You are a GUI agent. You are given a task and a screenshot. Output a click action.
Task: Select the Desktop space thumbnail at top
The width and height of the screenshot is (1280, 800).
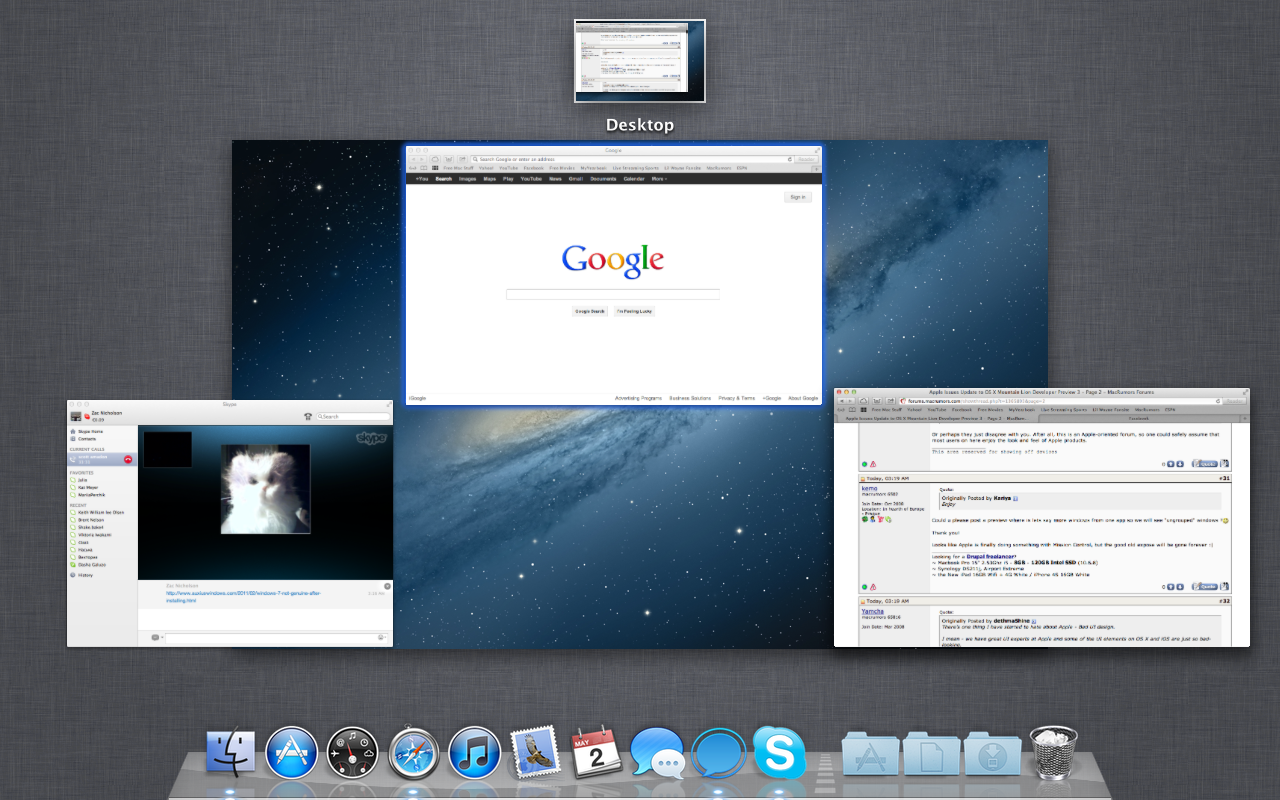pos(640,61)
